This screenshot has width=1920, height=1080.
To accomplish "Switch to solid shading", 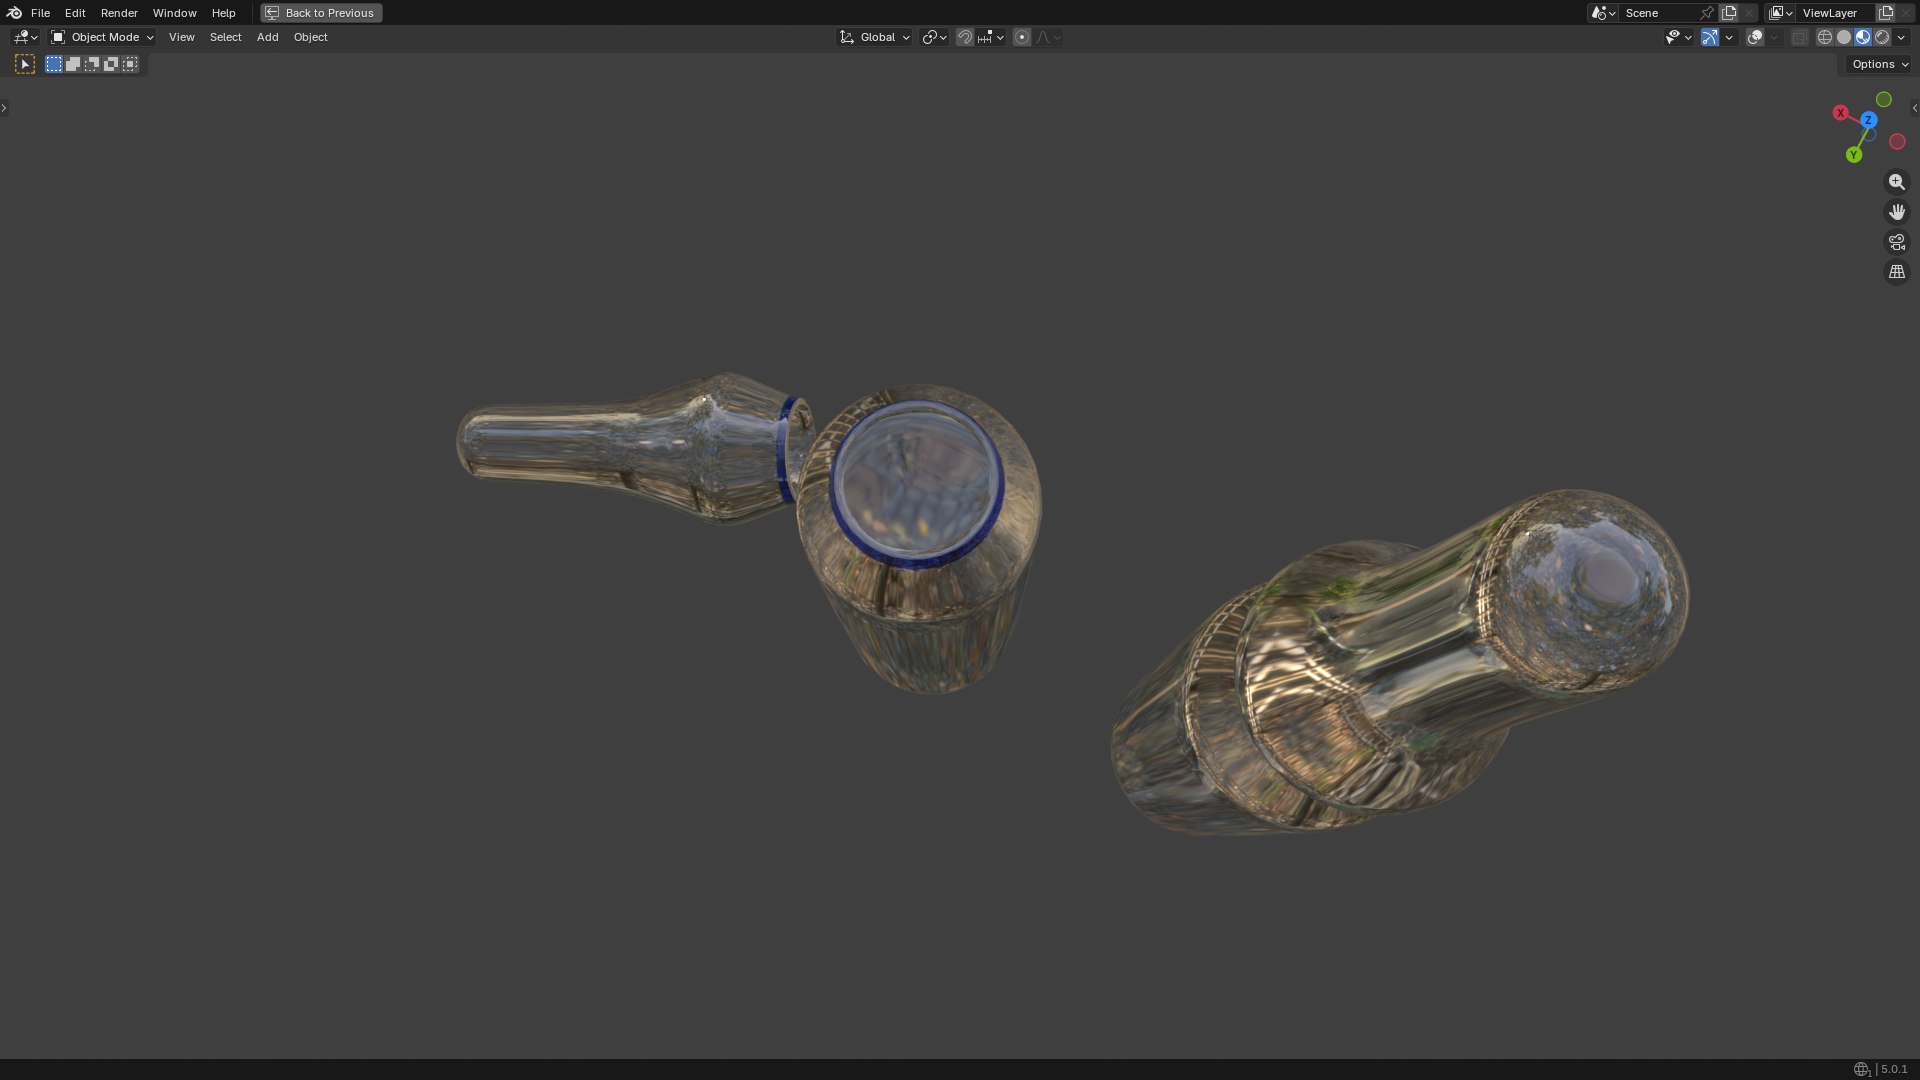I will tap(1843, 37).
